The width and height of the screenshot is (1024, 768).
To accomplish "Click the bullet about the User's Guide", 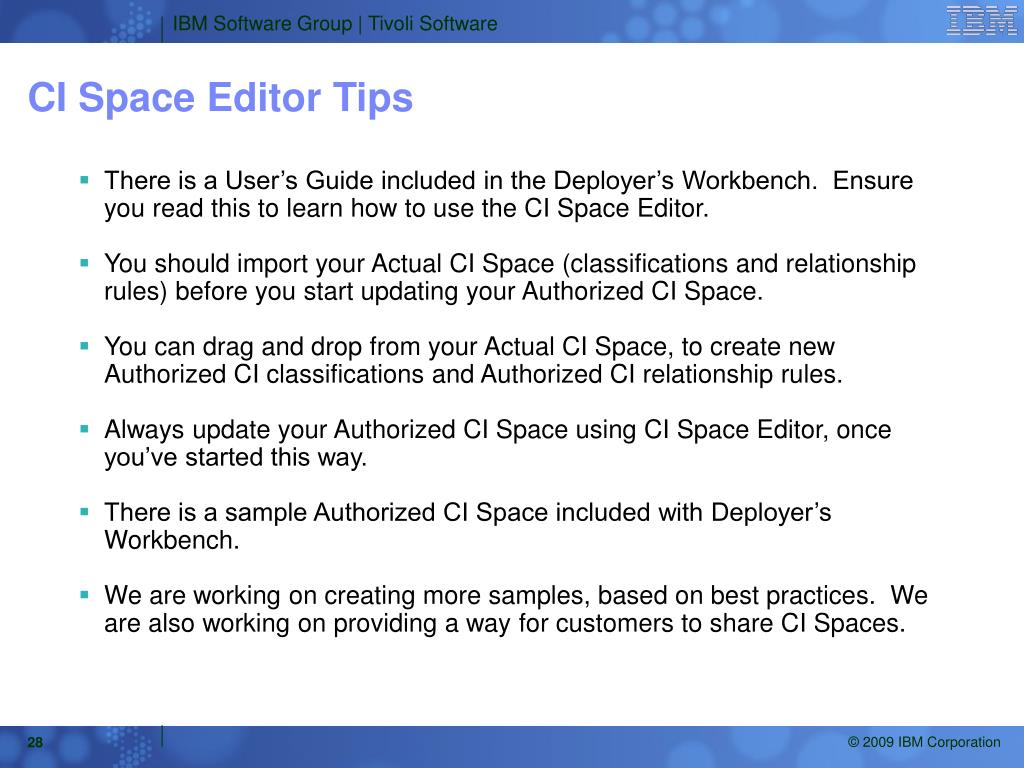I will point(508,194).
